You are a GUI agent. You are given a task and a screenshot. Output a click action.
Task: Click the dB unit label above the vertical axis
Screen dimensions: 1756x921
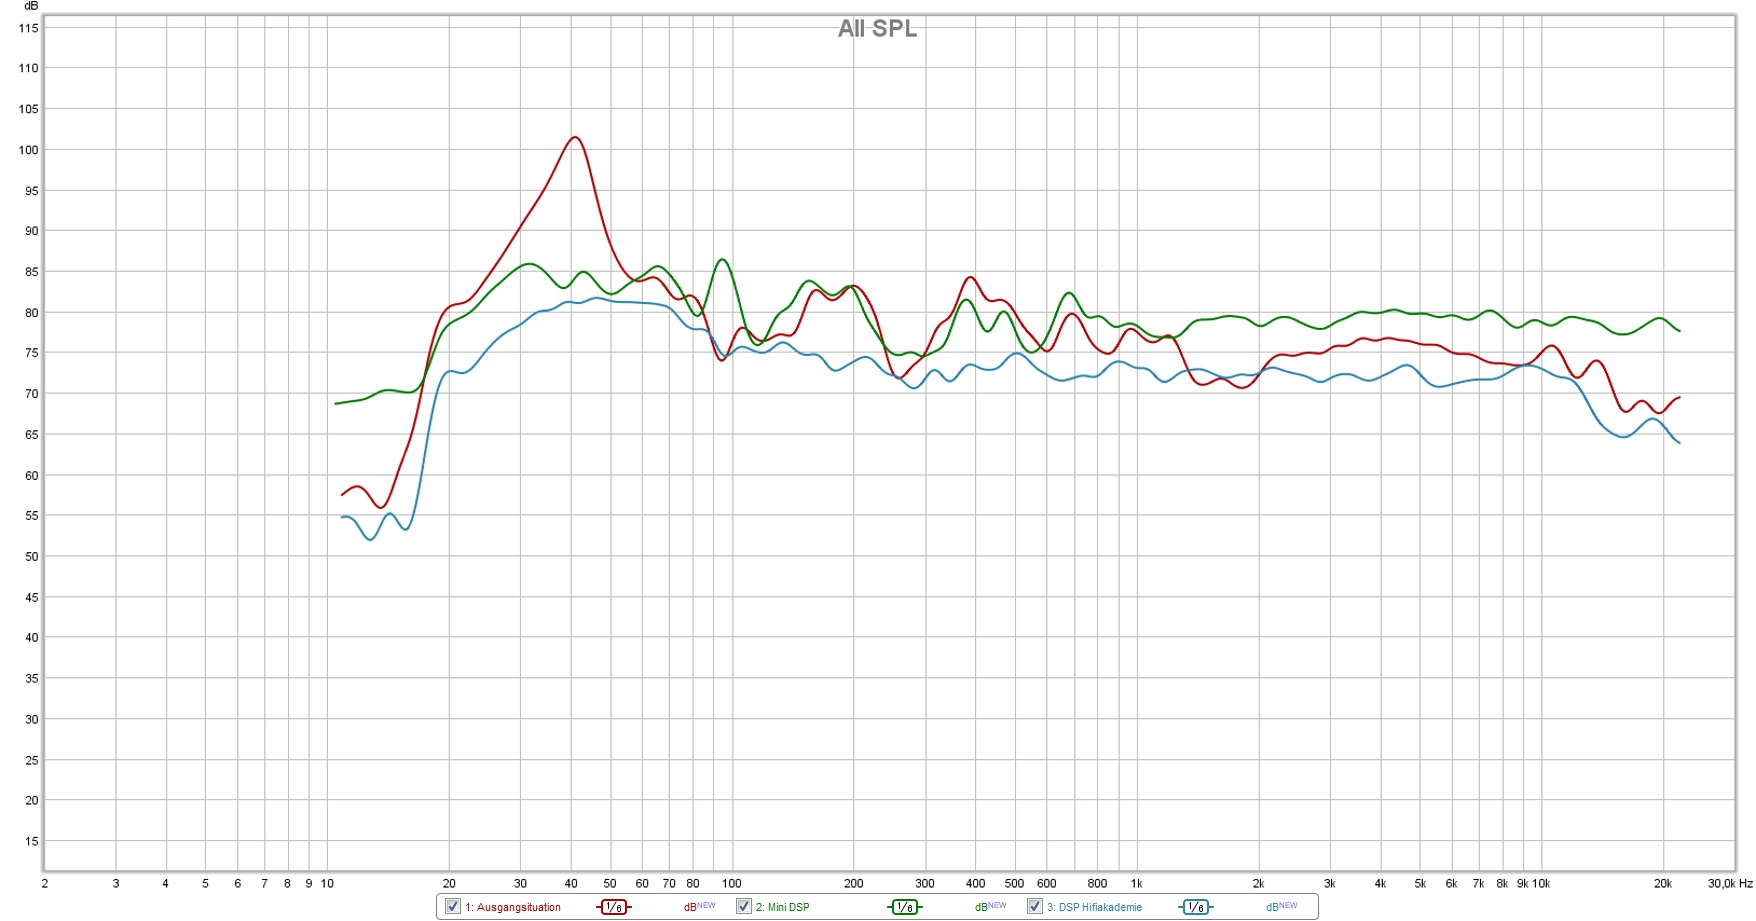point(31,6)
